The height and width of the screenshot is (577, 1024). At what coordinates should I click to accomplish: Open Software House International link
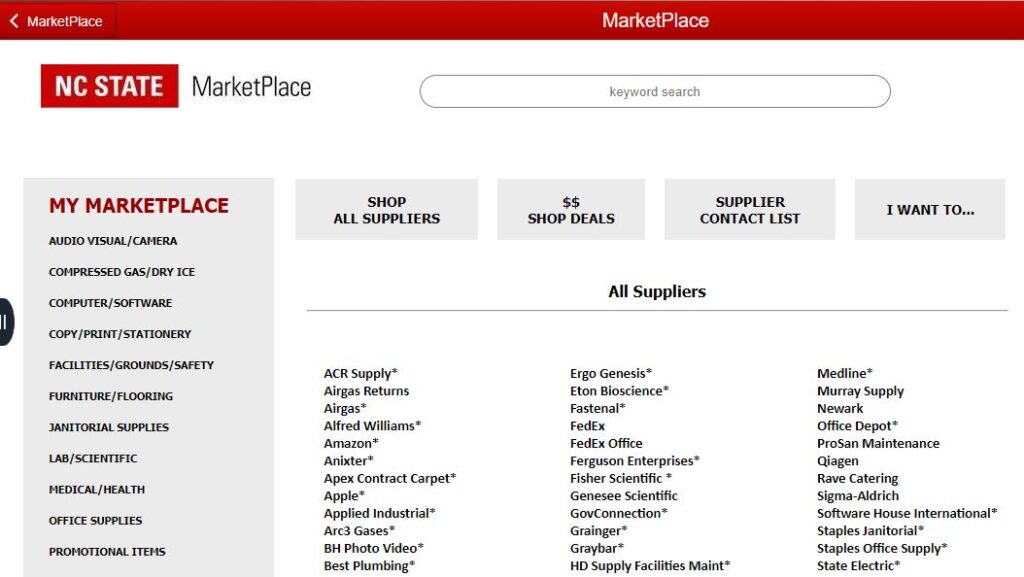click(907, 513)
